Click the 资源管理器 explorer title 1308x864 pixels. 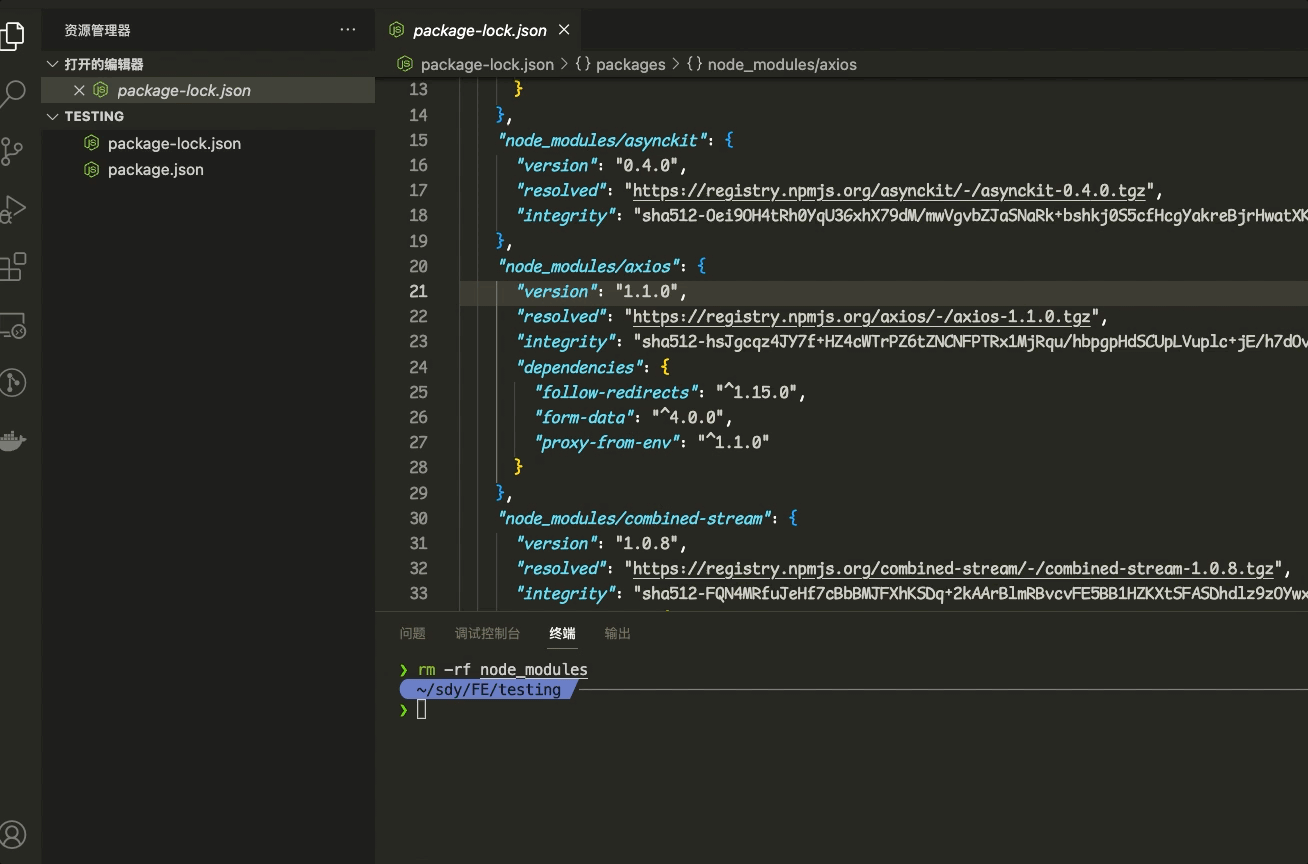click(x=97, y=30)
